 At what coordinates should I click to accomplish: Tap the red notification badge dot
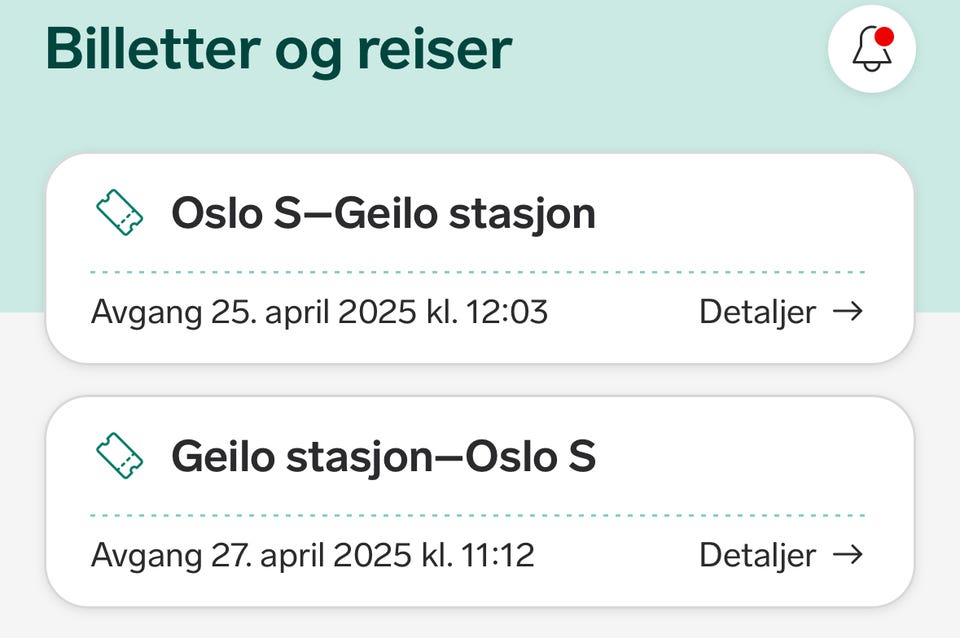tap(883, 38)
